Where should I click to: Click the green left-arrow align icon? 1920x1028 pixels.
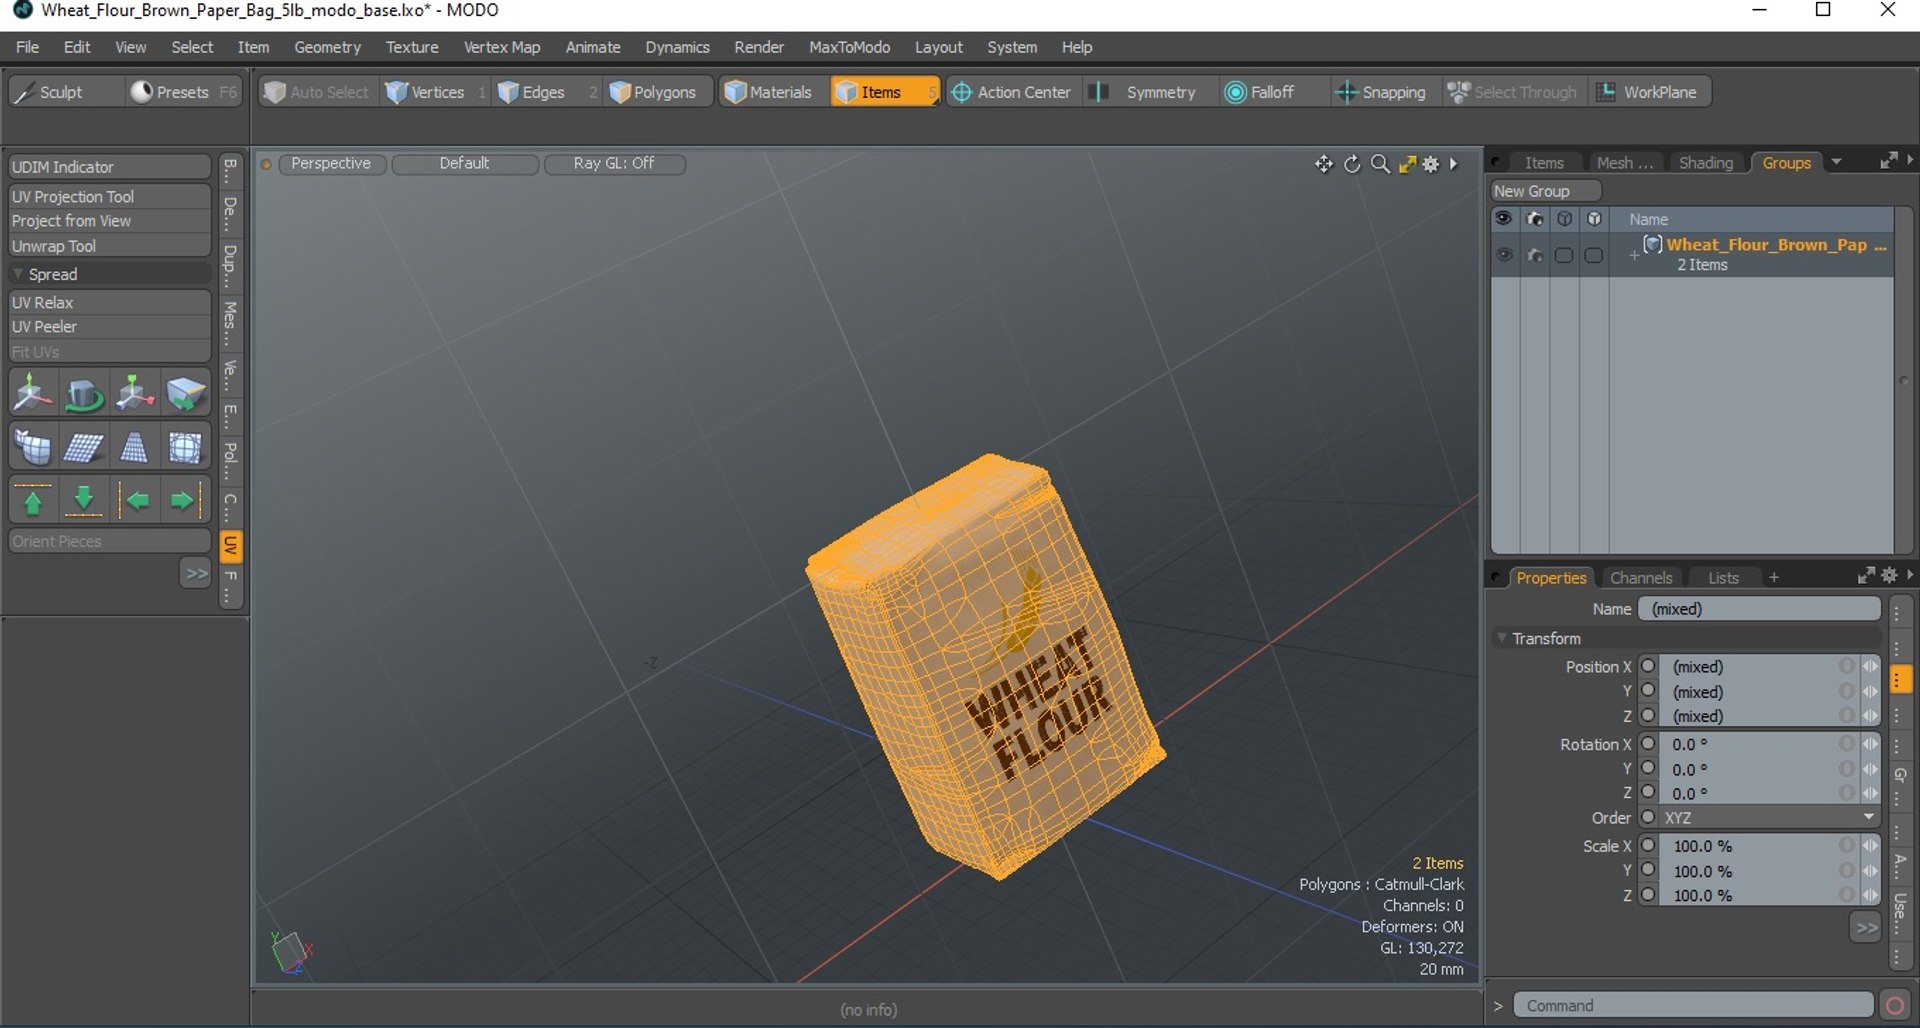point(134,500)
